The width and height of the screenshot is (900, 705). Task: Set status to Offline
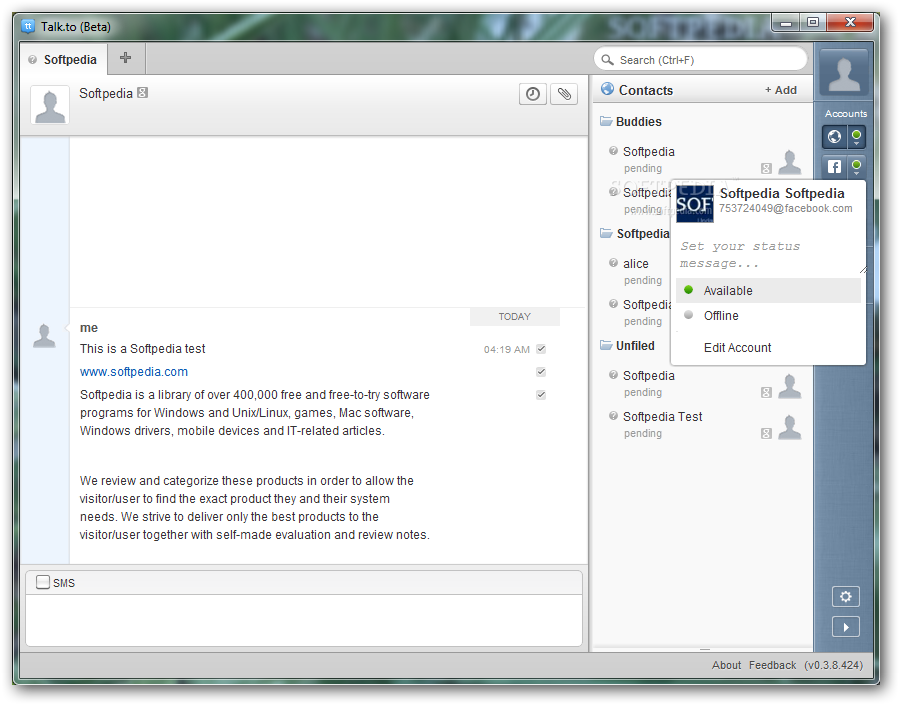click(x=768, y=316)
